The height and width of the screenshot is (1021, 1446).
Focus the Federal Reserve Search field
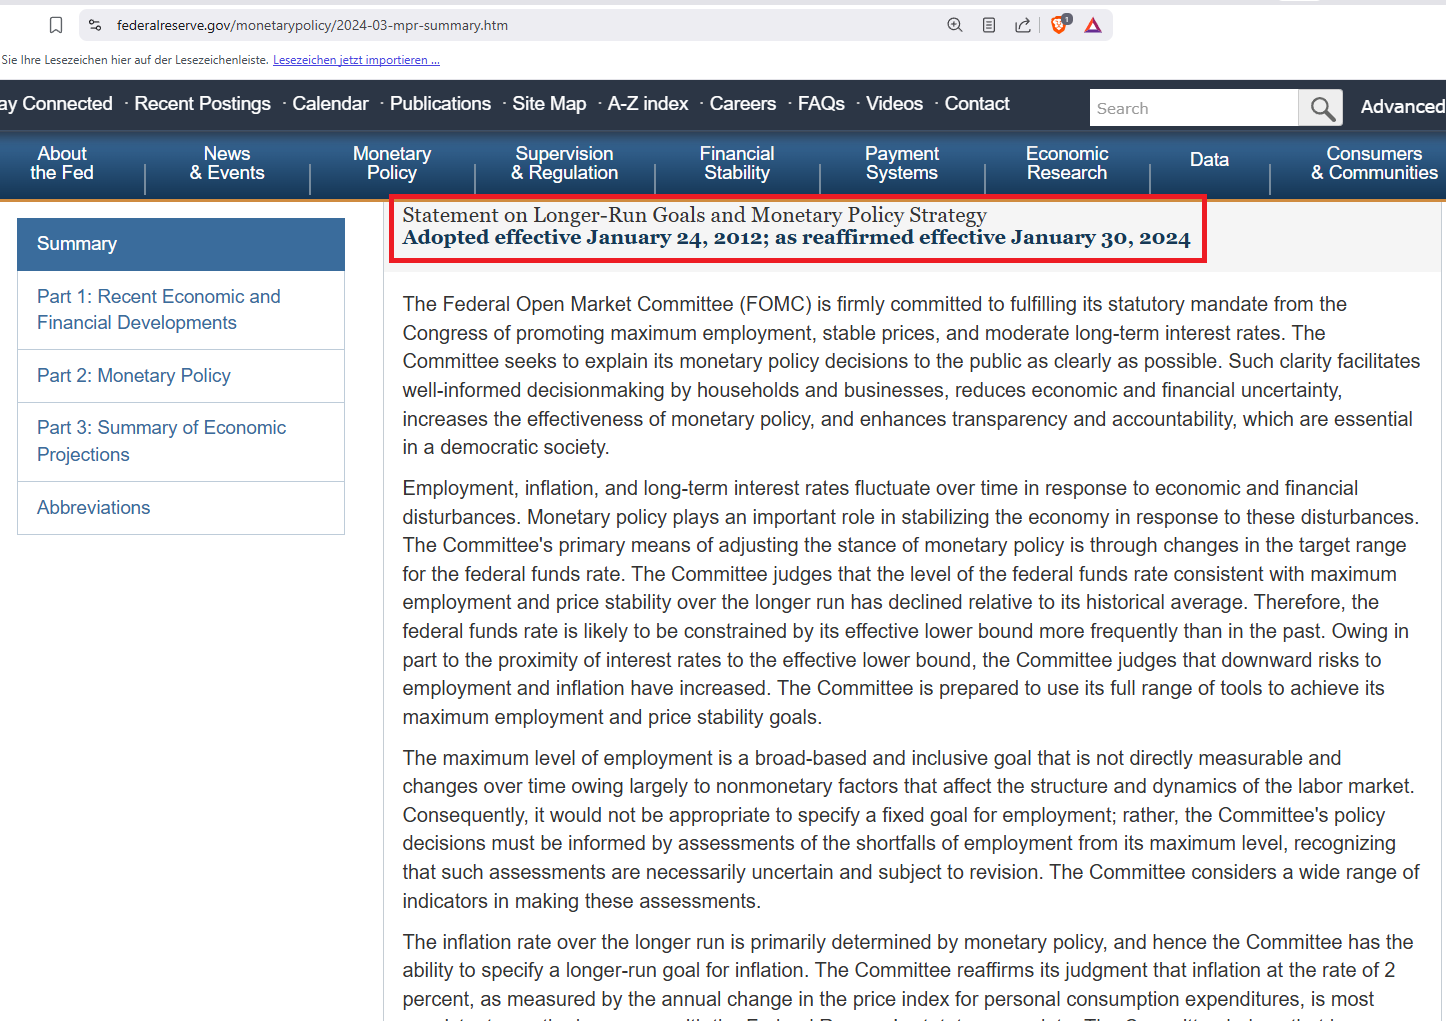coord(1194,108)
